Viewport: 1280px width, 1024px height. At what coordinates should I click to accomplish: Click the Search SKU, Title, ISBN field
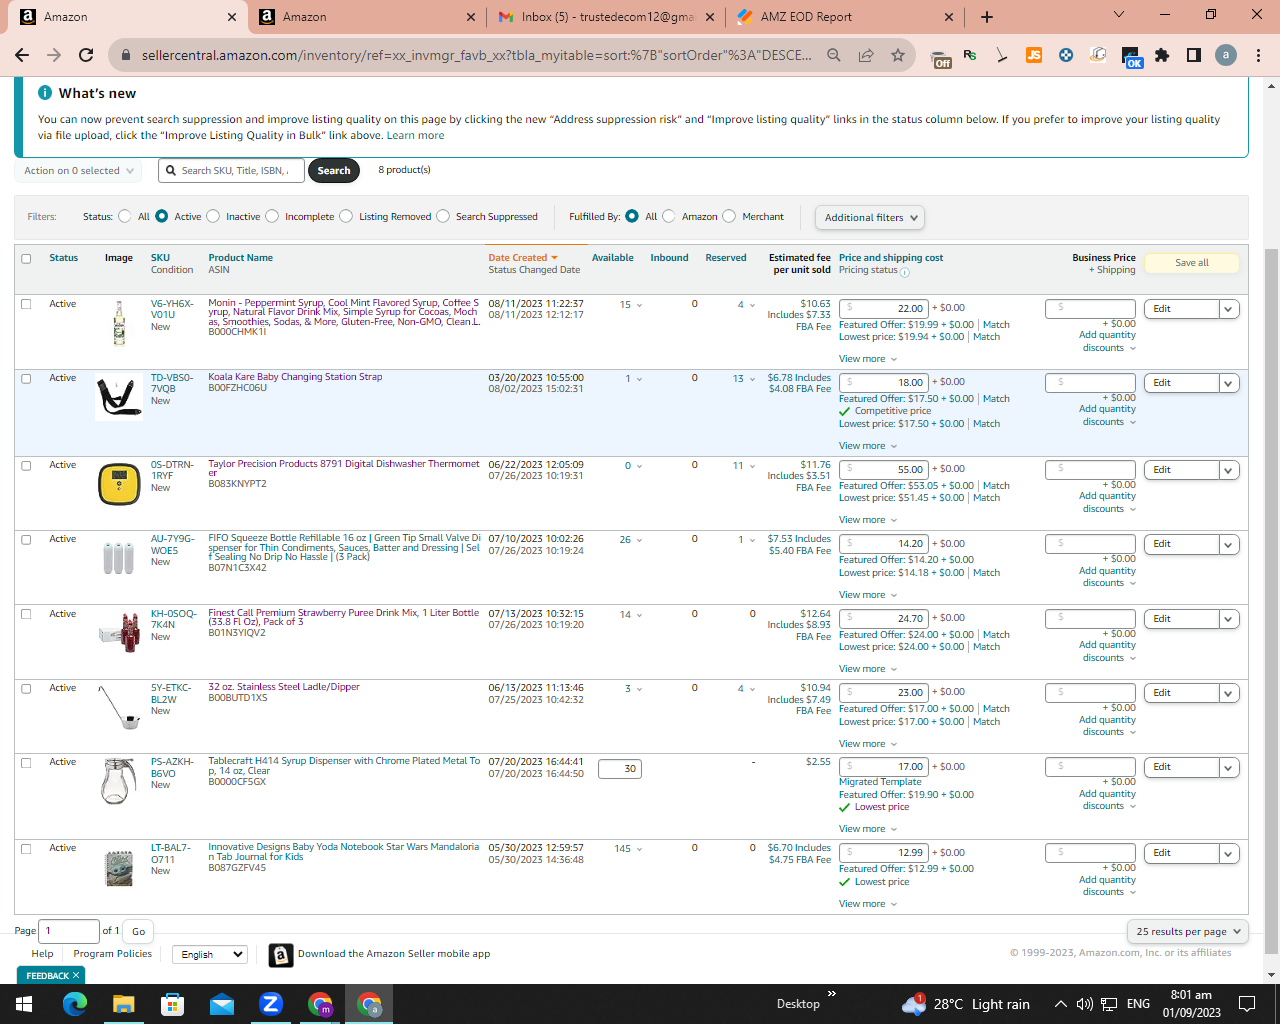(x=231, y=171)
